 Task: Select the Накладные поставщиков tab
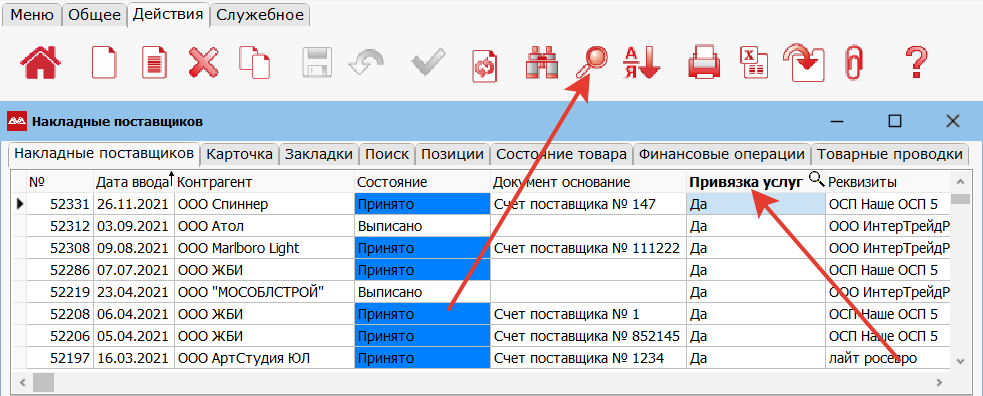point(104,154)
